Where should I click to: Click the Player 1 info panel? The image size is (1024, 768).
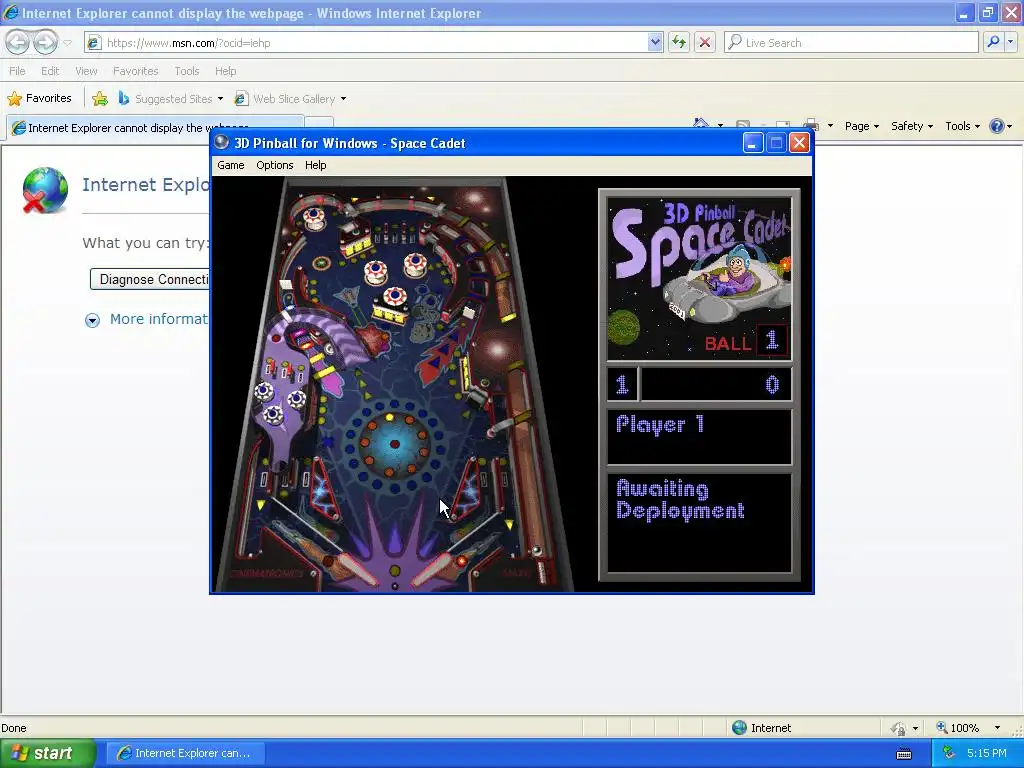699,437
